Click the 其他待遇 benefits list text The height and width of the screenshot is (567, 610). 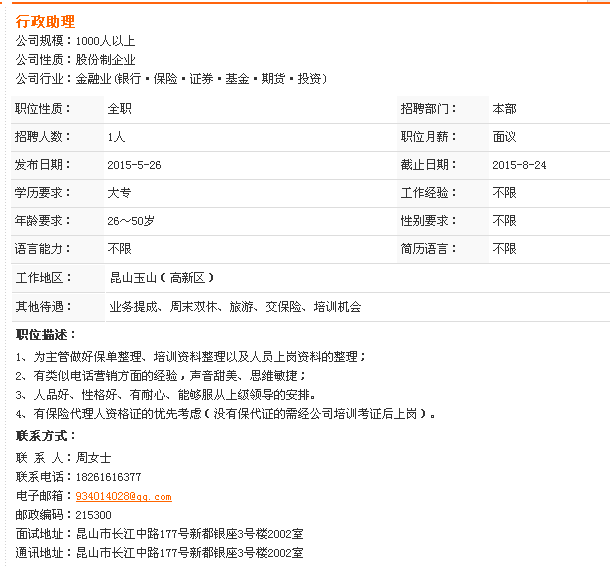[235, 307]
